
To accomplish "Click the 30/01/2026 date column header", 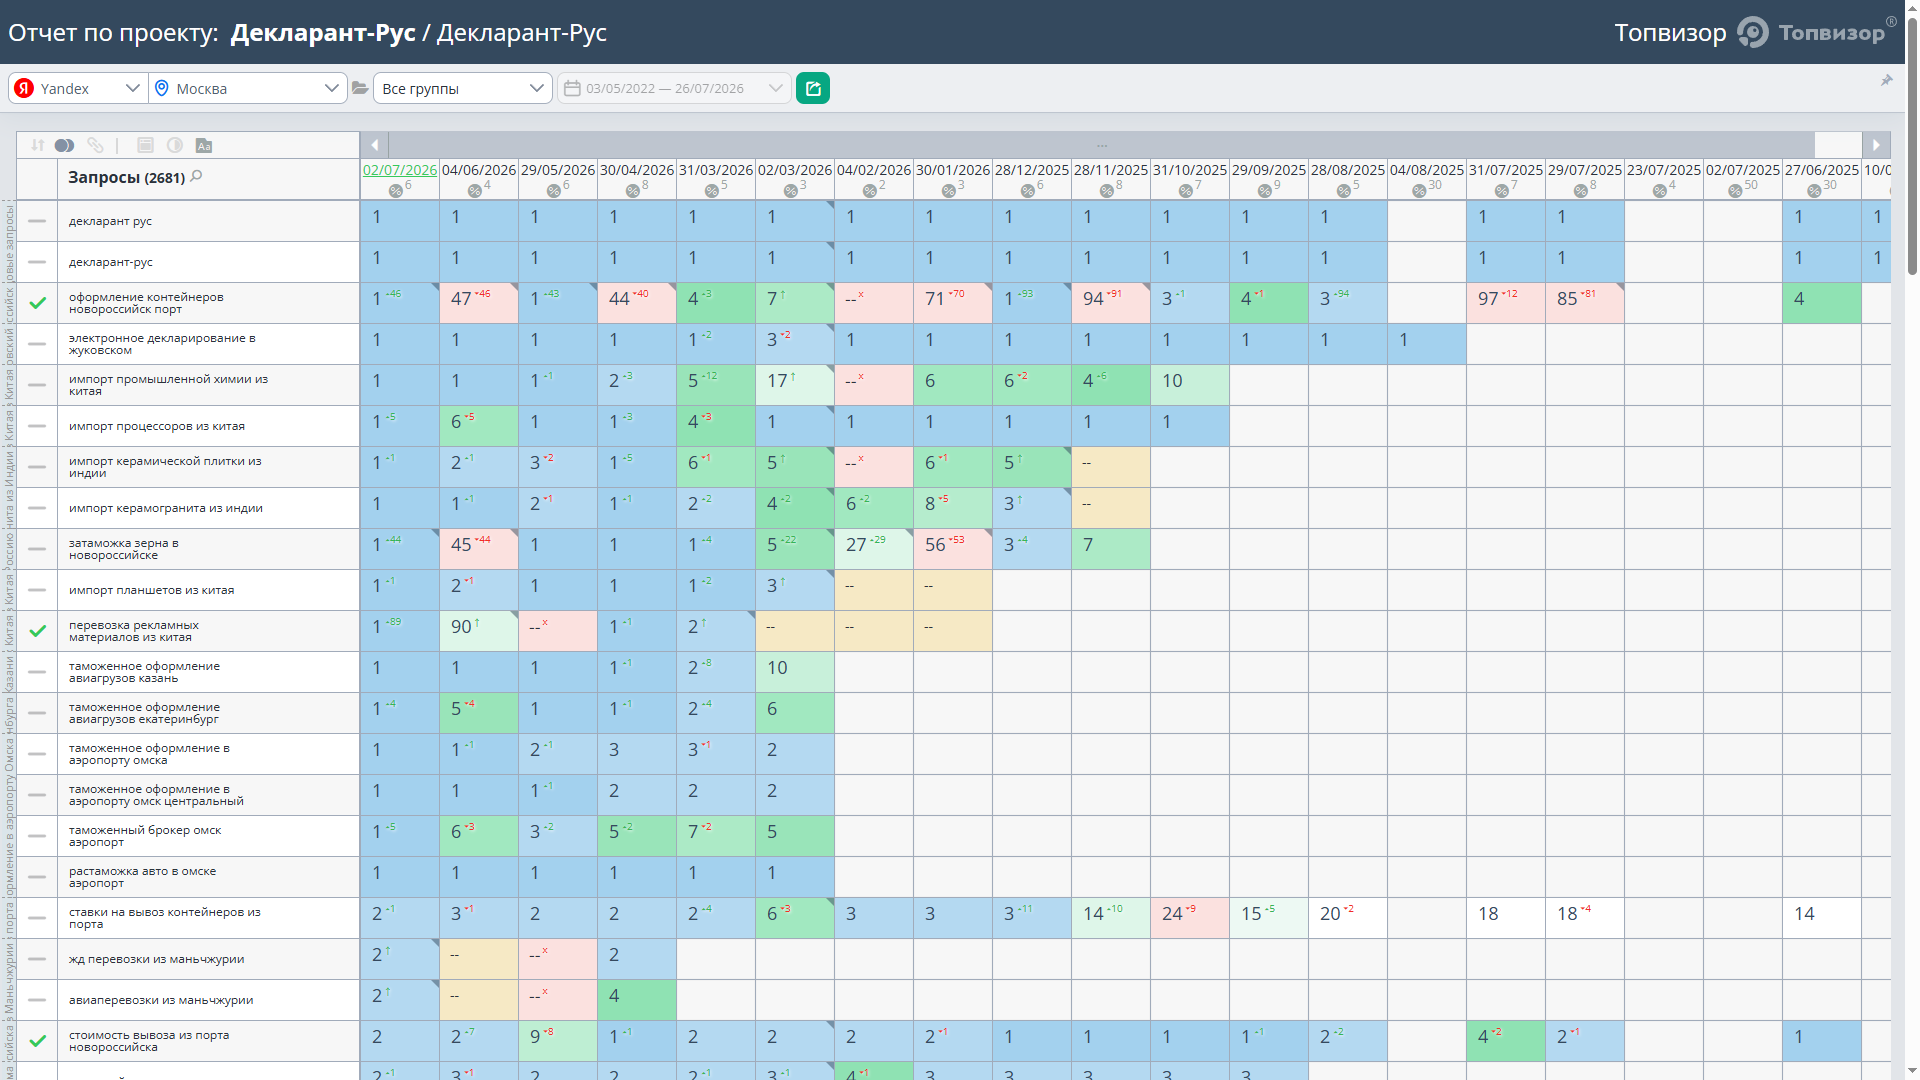I will point(953,170).
